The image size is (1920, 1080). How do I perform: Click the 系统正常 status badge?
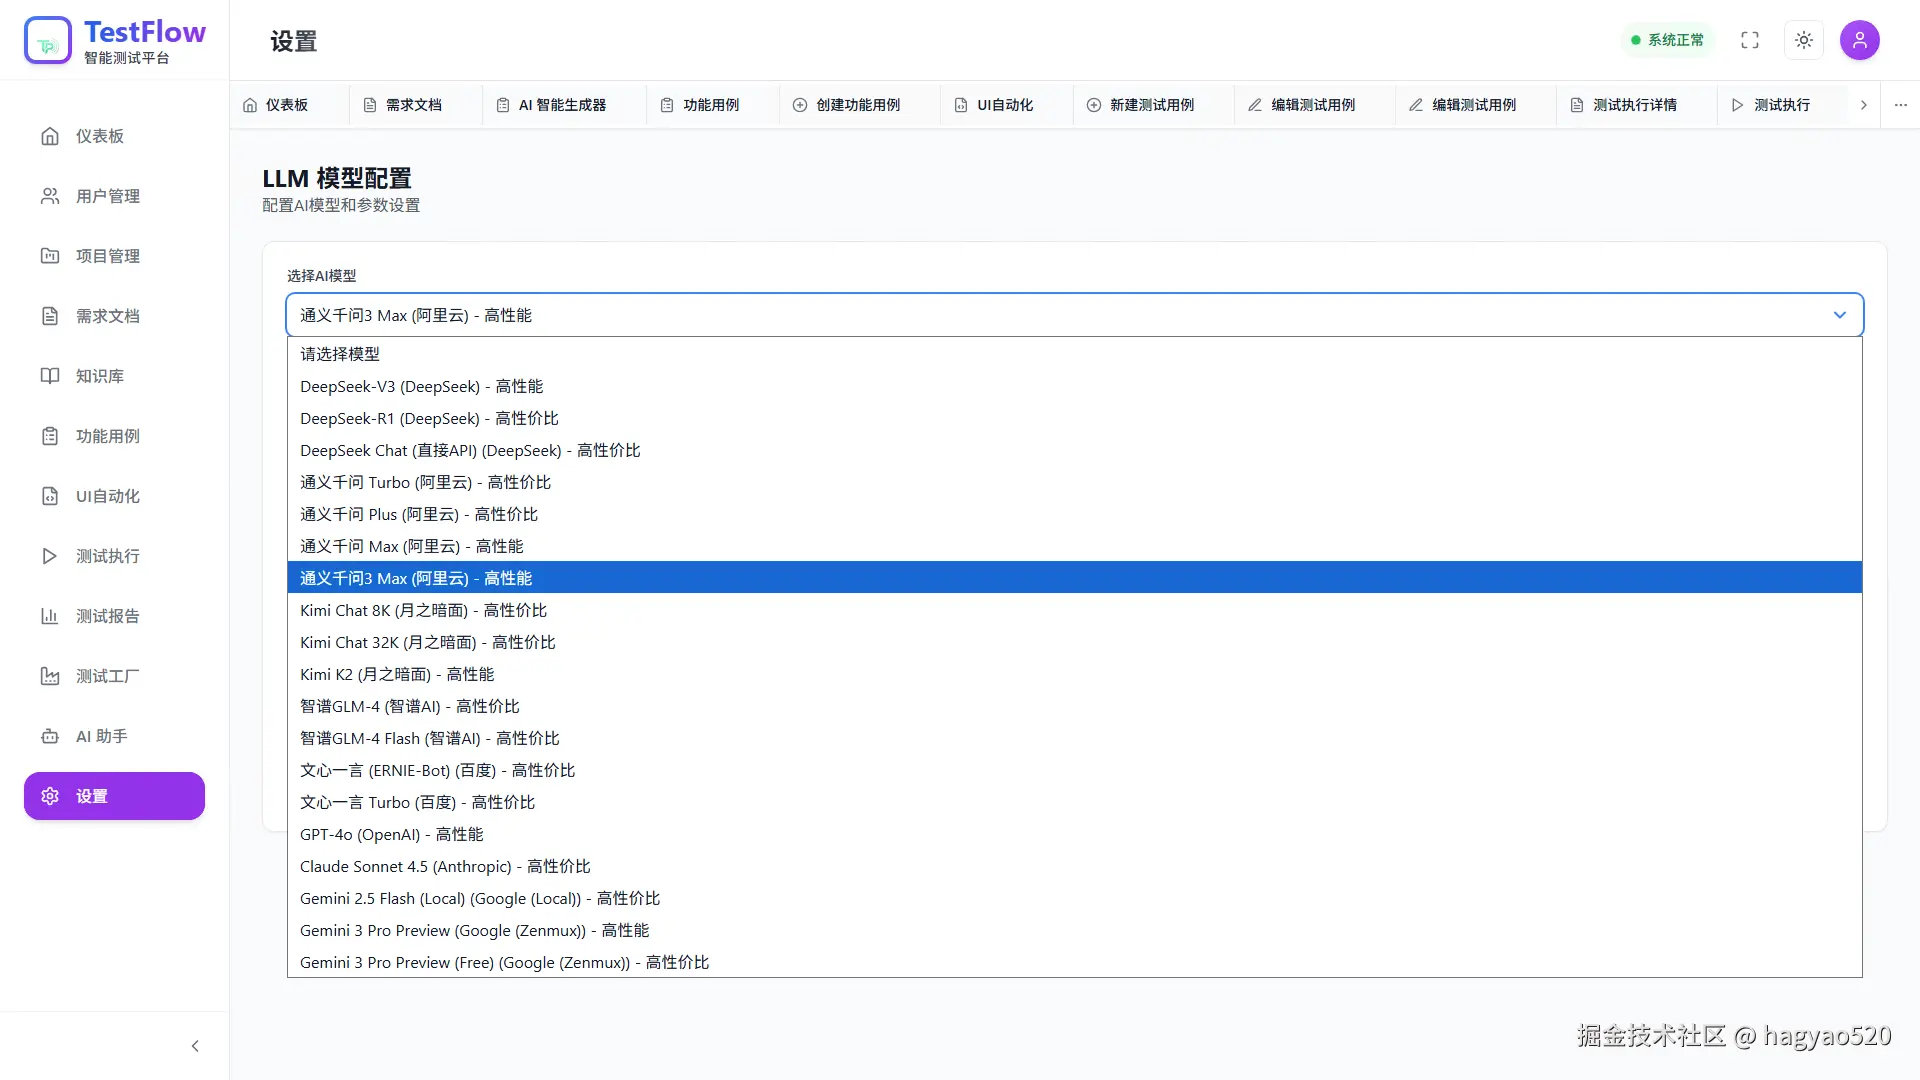point(1667,40)
